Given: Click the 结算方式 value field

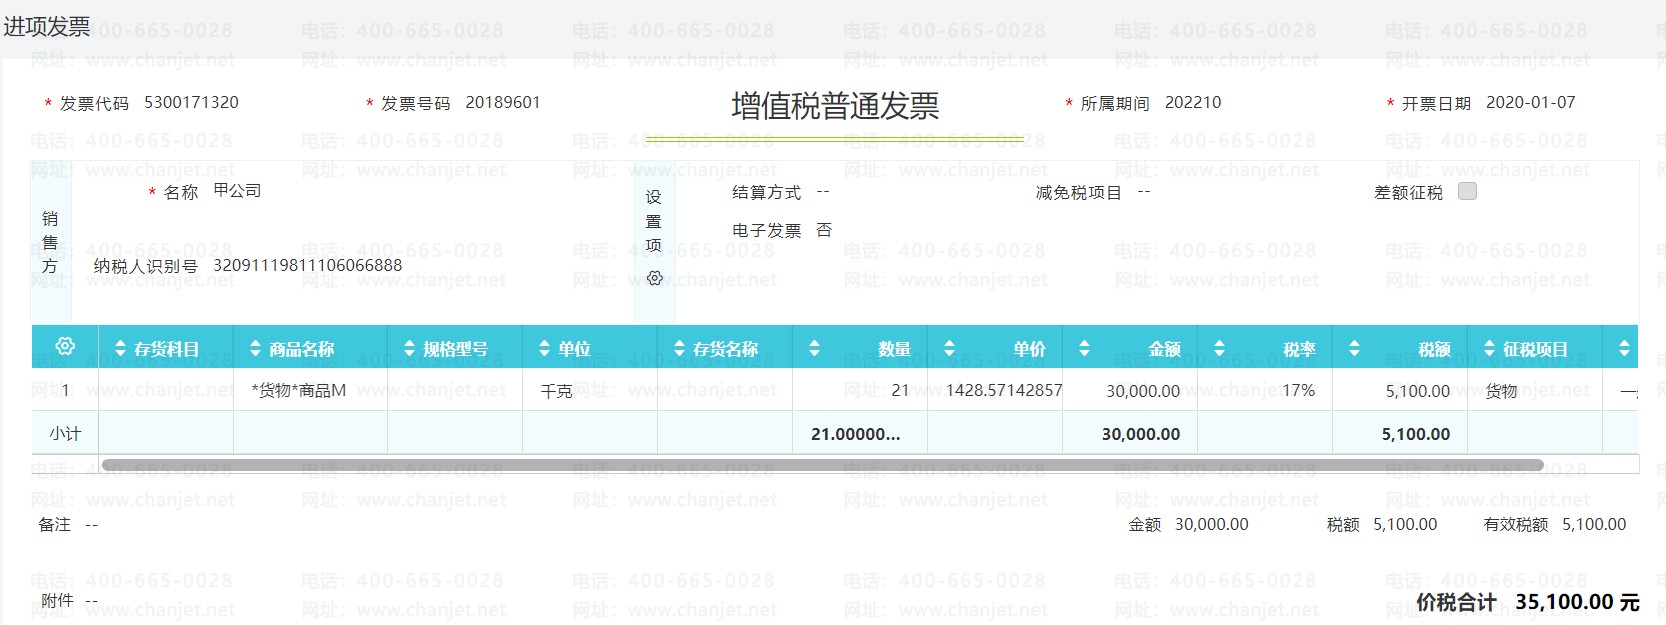Looking at the screenshot, I should pos(823,191).
